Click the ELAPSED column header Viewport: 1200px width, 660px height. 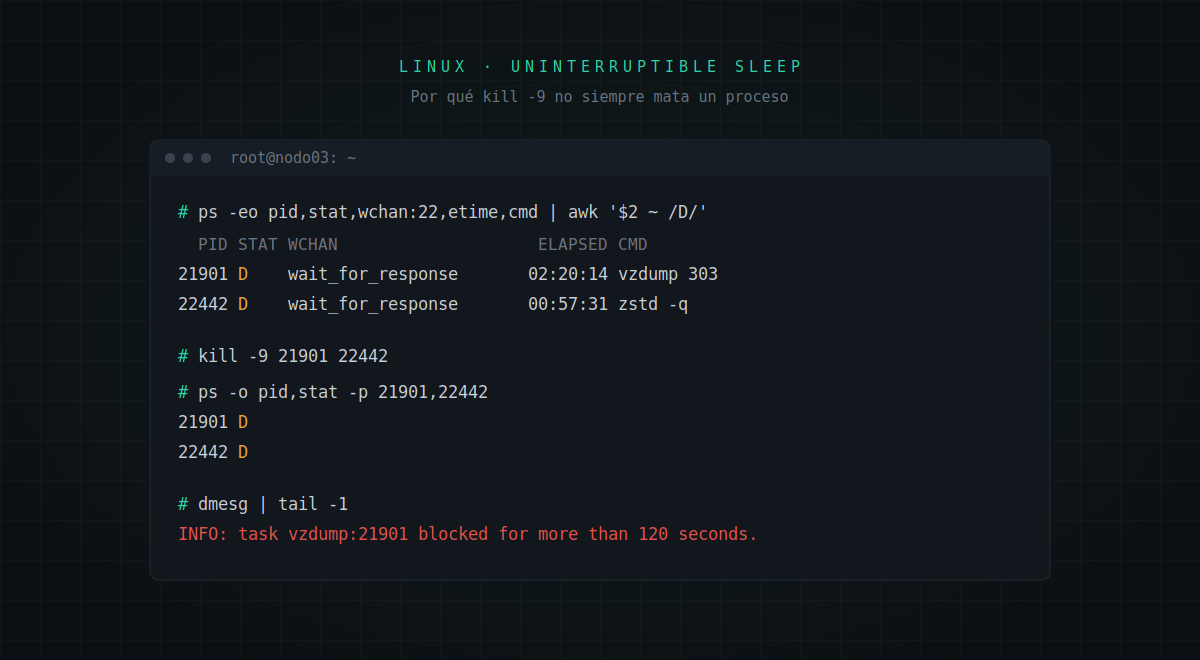tap(573, 244)
